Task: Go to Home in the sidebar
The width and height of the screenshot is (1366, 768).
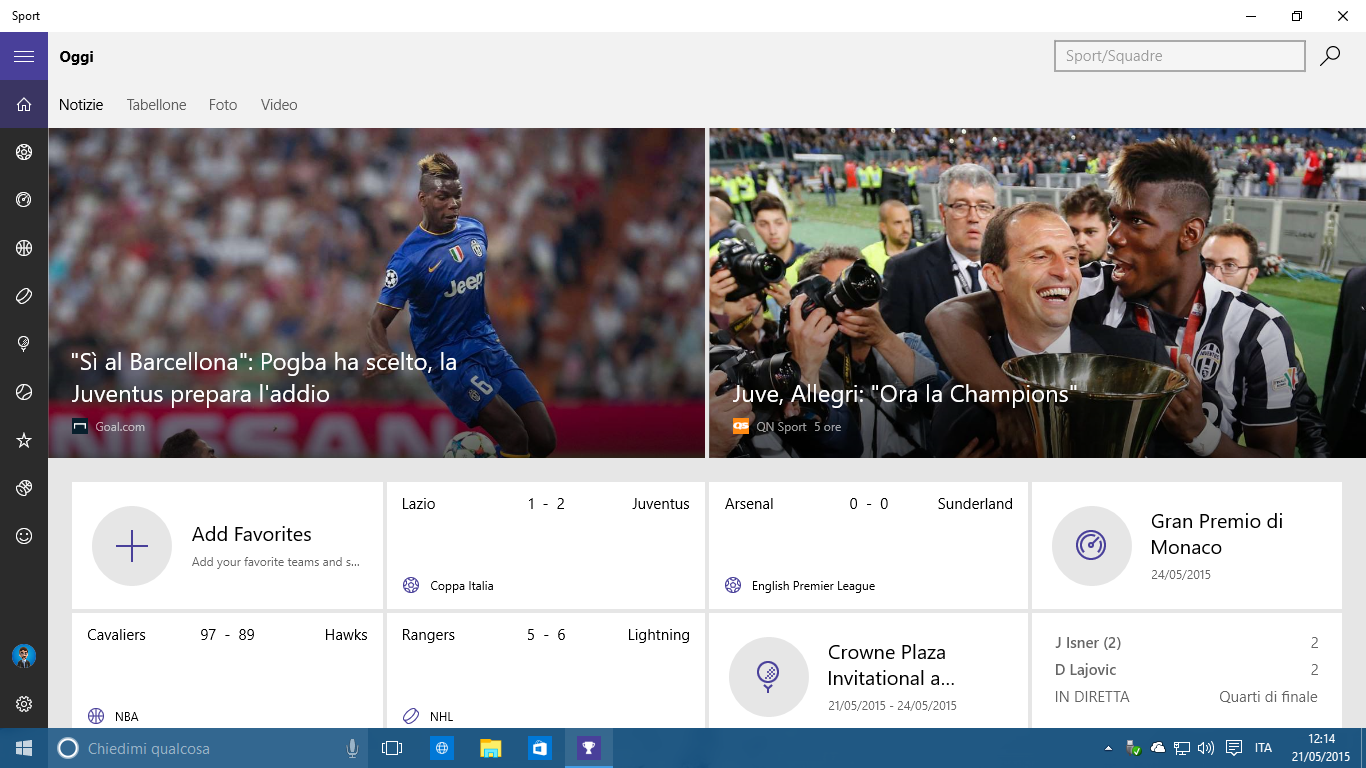Action: click(x=24, y=104)
